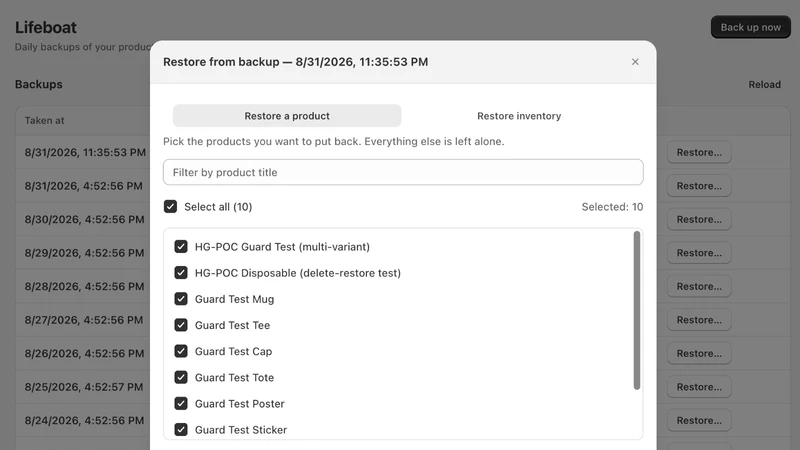Image resolution: width=800 pixels, height=450 pixels.
Task: Switch to the Restore inventory tab
Action: pyautogui.click(x=519, y=116)
